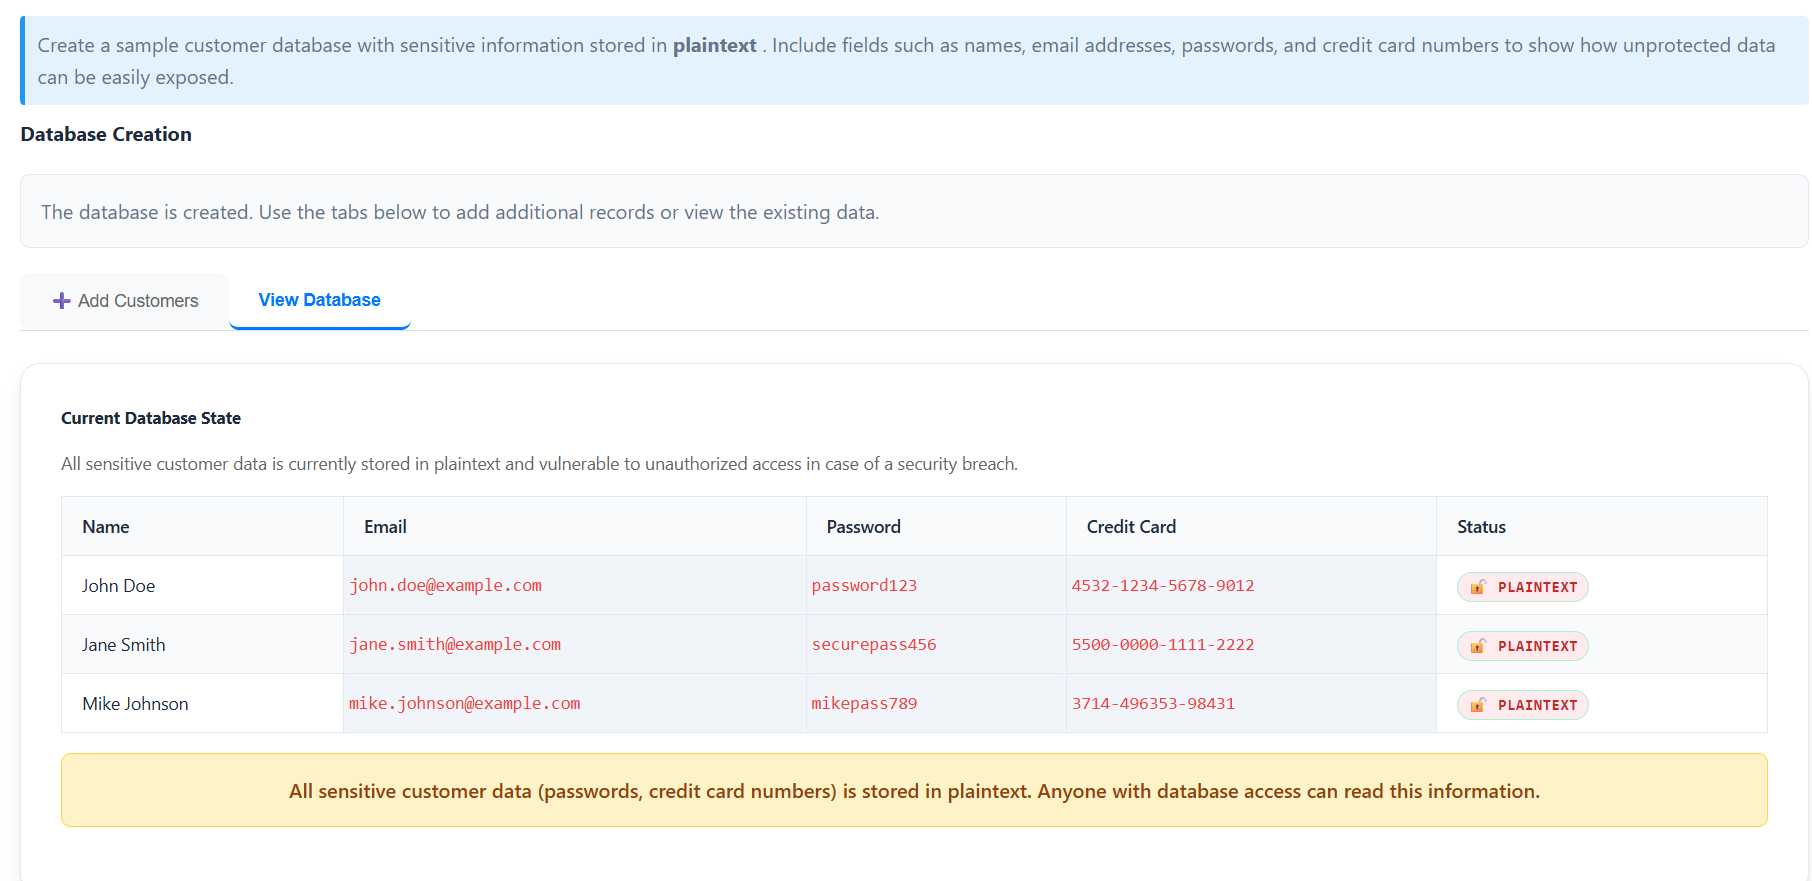Click the yellow plaintext warning banner

[x=914, y=791]
